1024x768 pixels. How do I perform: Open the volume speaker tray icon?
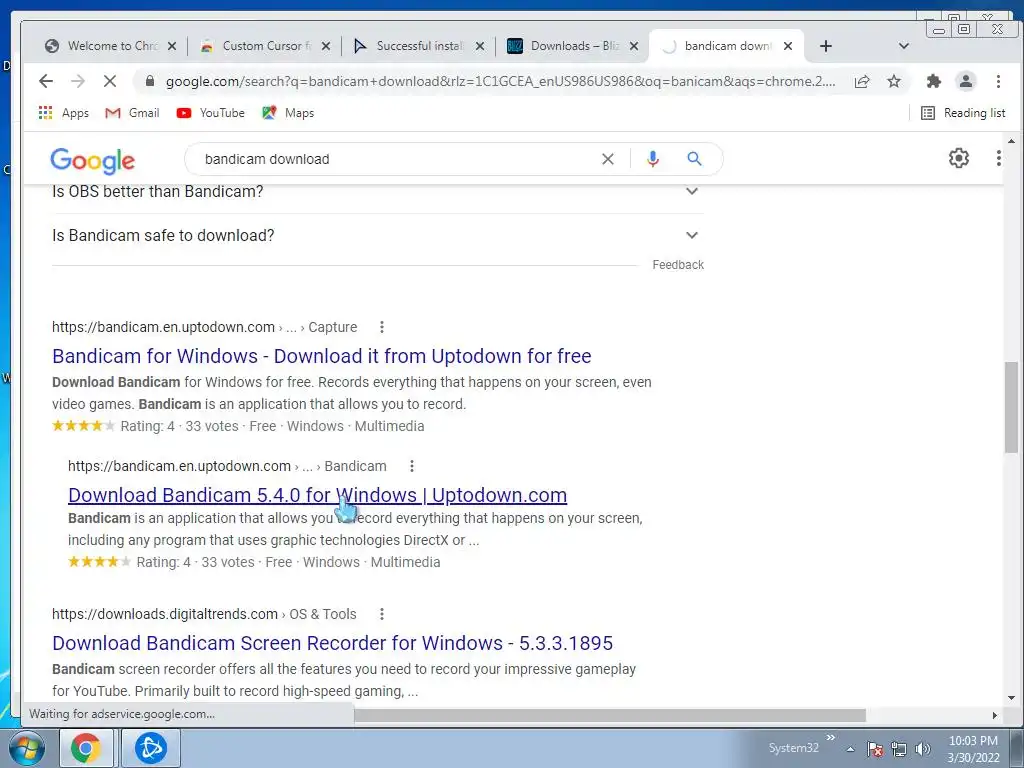(x=922, y=749)
